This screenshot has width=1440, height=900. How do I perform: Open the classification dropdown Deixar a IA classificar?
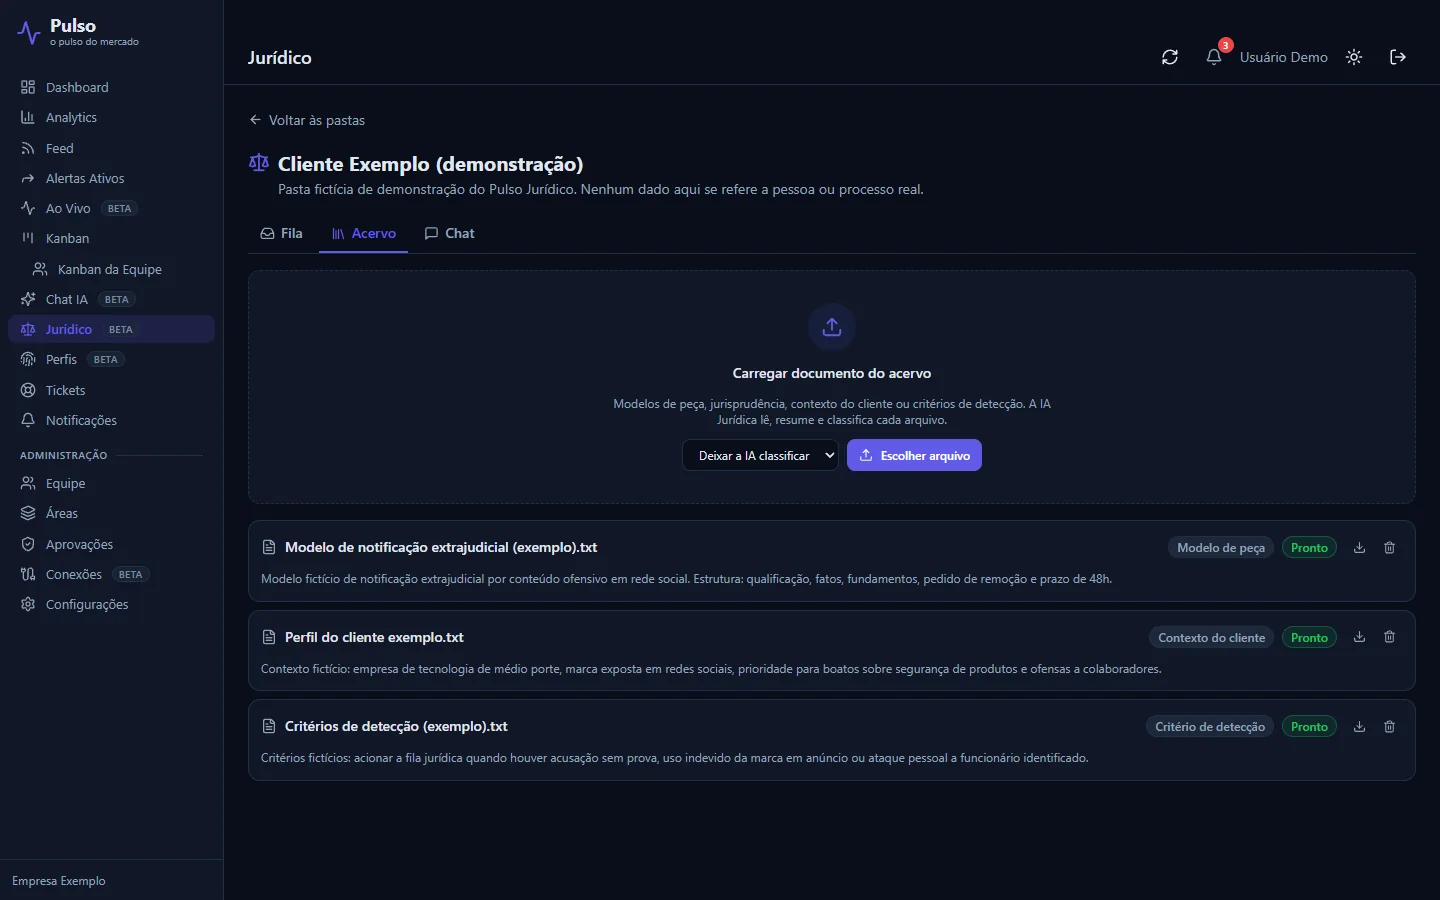coord(760,455)
